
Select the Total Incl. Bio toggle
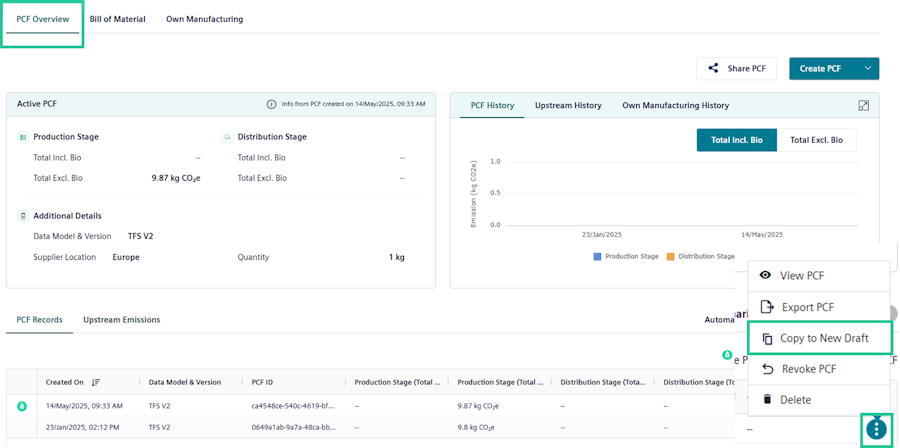(x=736, y=140)
